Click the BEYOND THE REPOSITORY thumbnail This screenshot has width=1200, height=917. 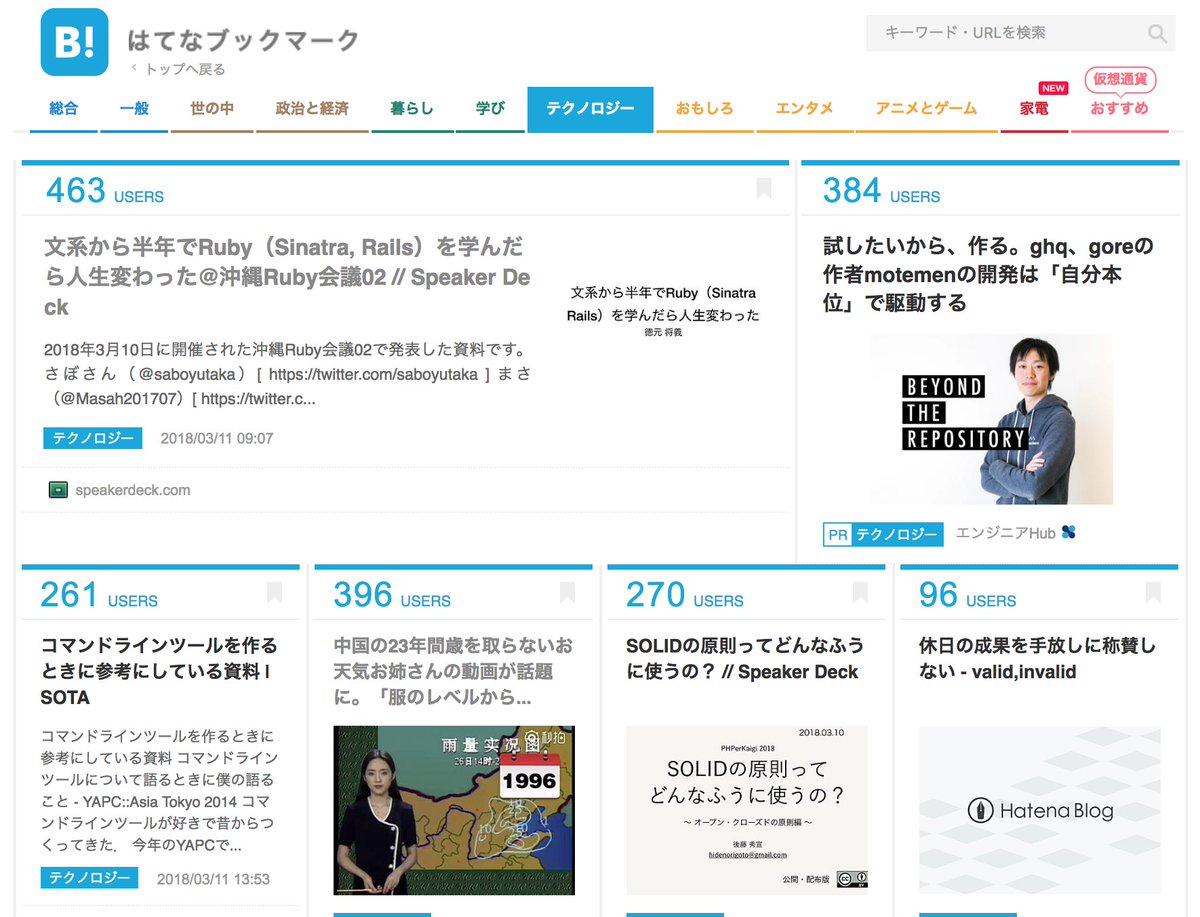coord(991,420)
